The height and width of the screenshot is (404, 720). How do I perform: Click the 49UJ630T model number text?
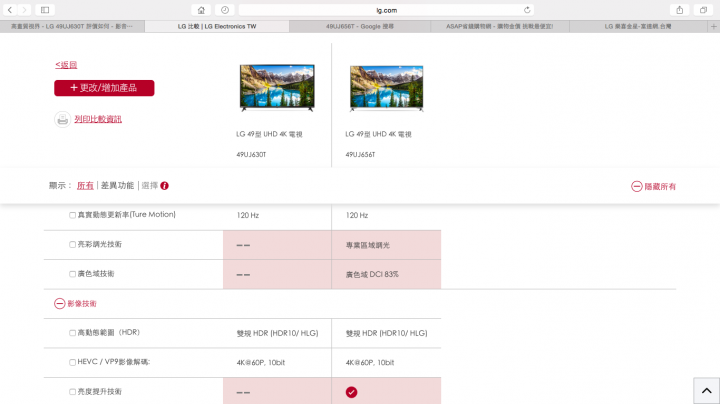[251, 155]
